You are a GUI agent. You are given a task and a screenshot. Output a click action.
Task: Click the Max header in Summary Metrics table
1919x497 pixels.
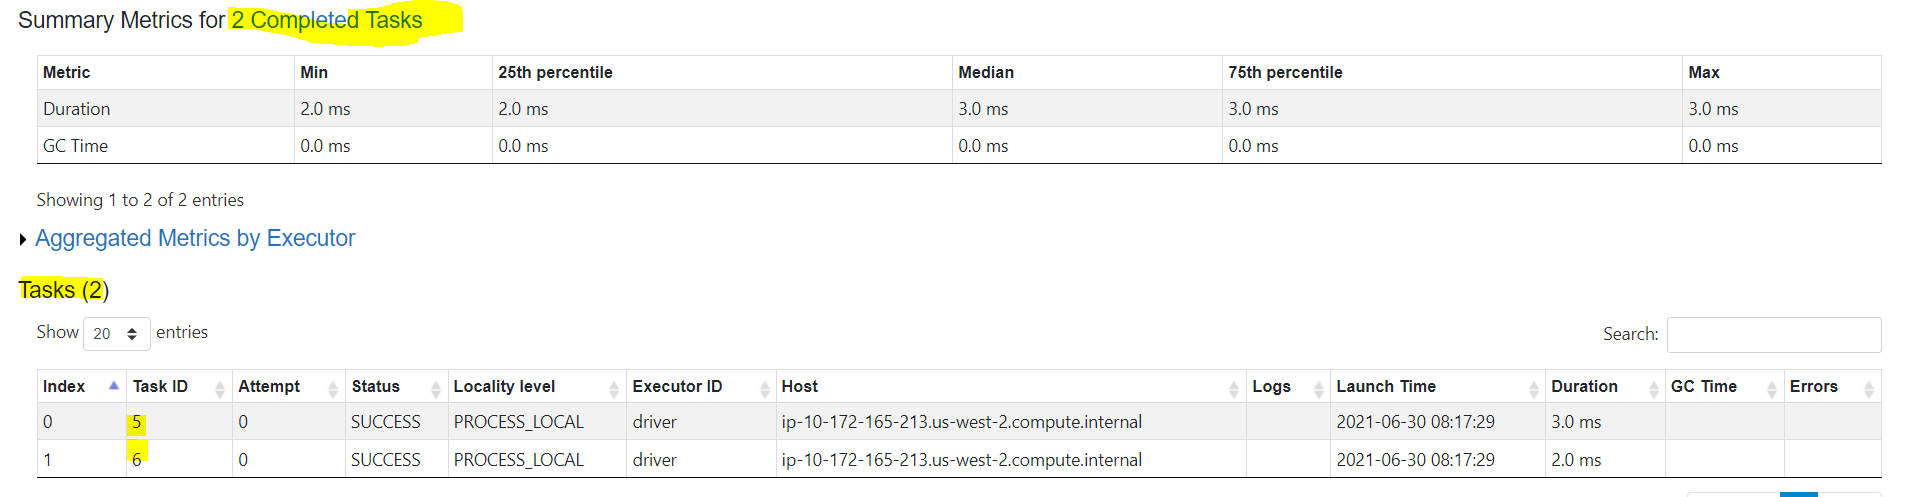(1704, 72)
